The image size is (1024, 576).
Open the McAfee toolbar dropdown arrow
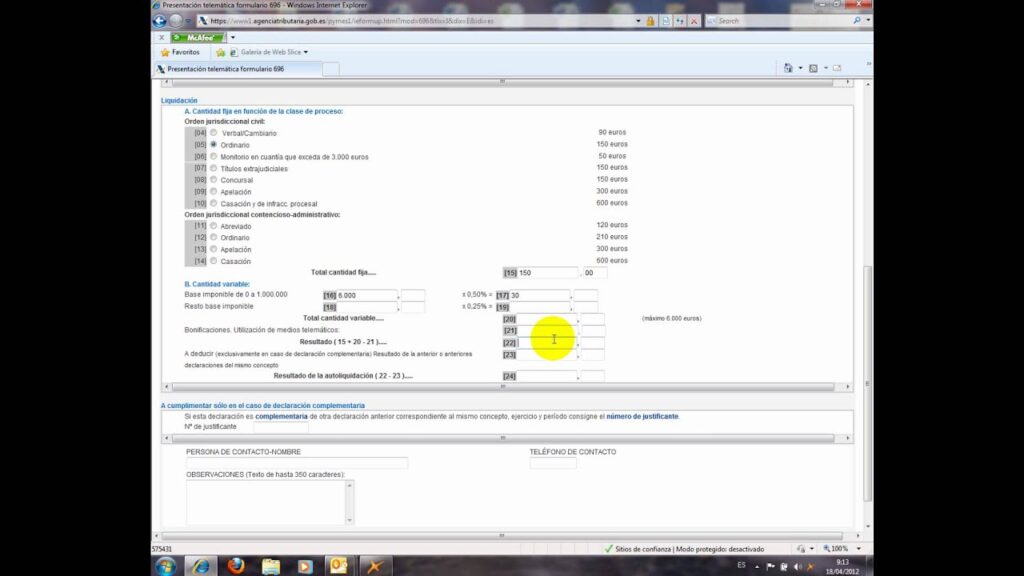232,38
